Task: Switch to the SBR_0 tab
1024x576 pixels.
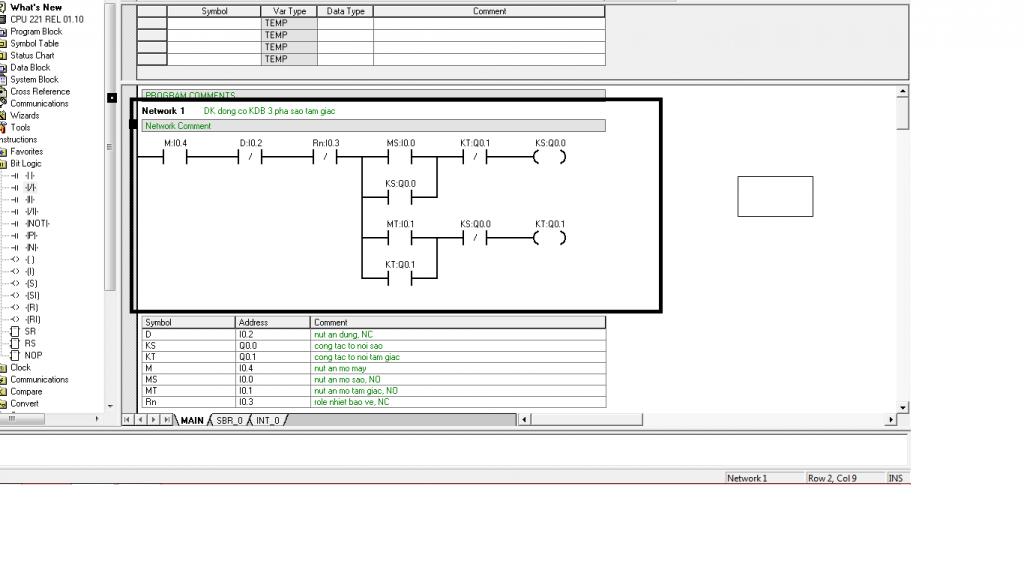Action: 229,421
